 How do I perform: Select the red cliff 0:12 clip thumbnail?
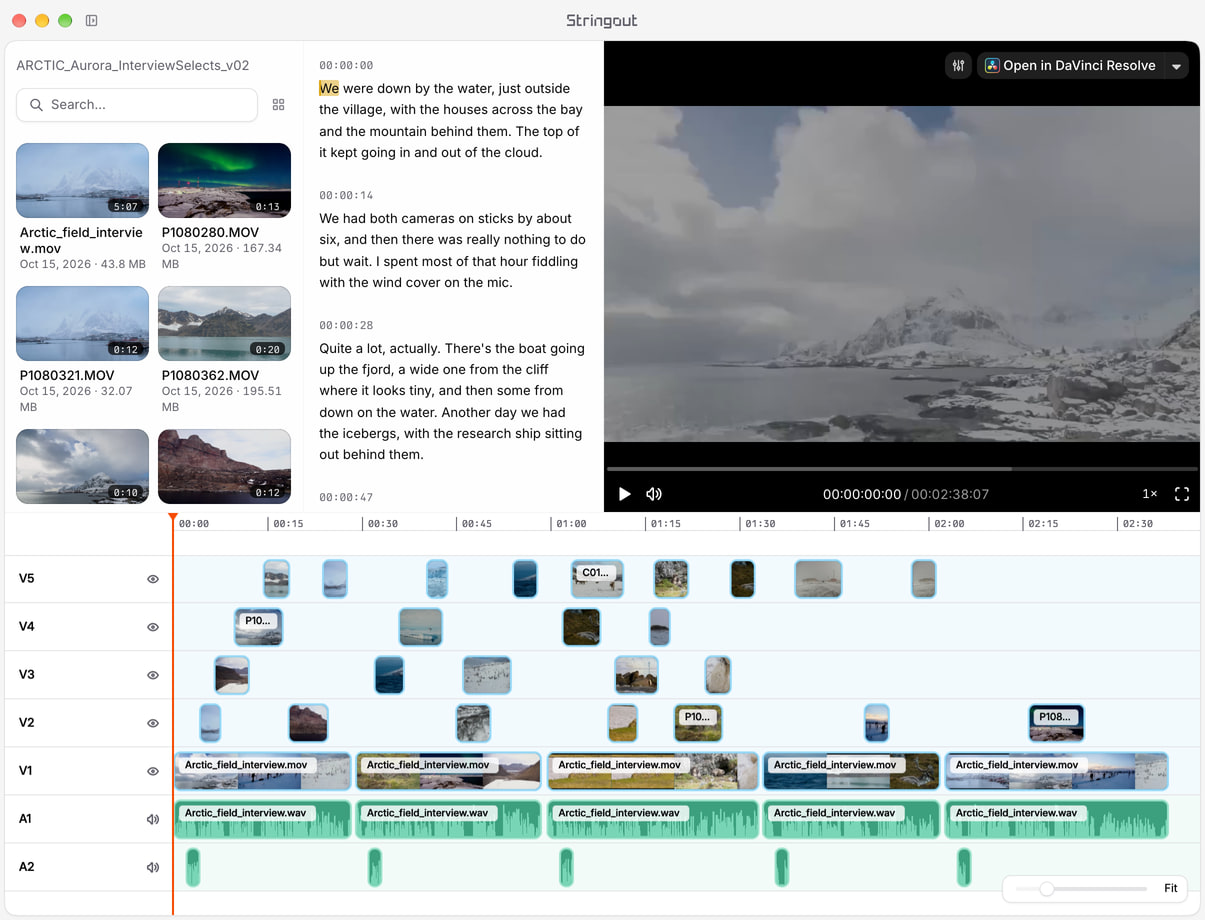pyautogui.click(x=224, y=466)
